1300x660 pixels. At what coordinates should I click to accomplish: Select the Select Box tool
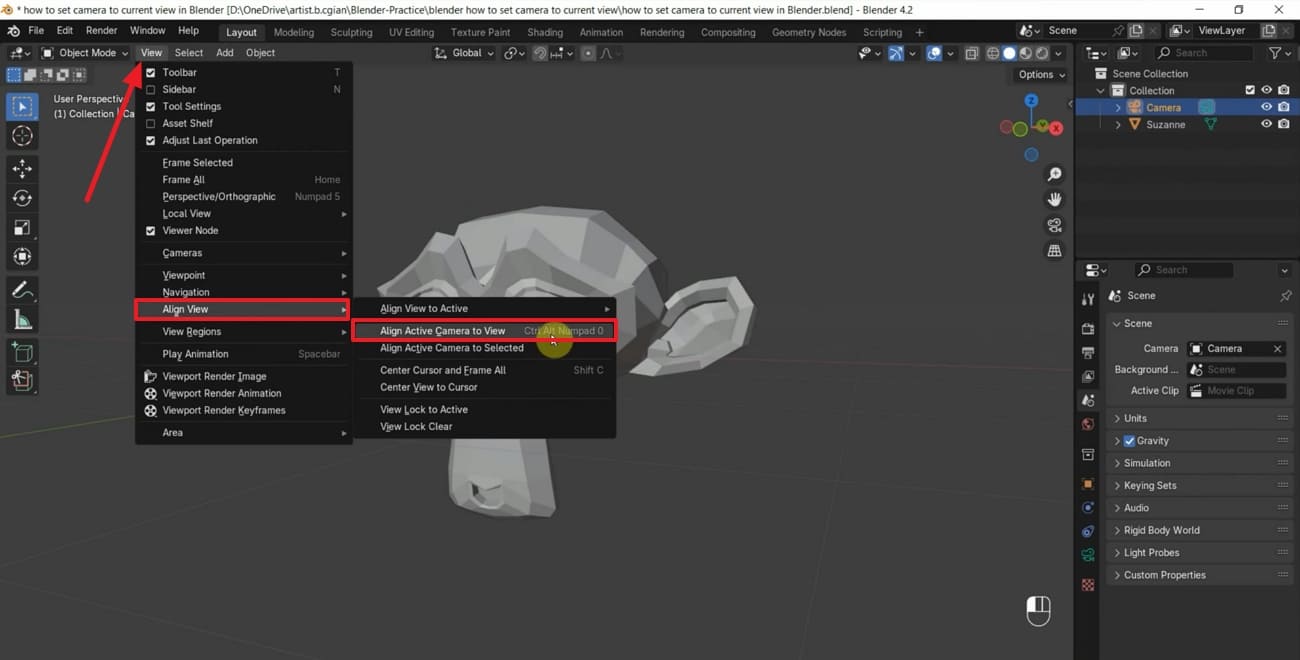pos(22,106)
